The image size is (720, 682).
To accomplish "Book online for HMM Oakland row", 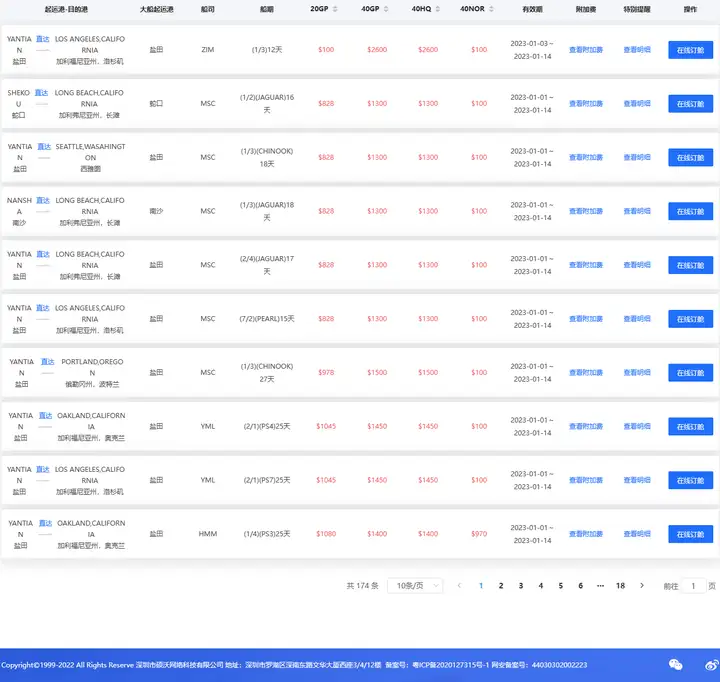I will pyautogui.click(x=690, y=534).
